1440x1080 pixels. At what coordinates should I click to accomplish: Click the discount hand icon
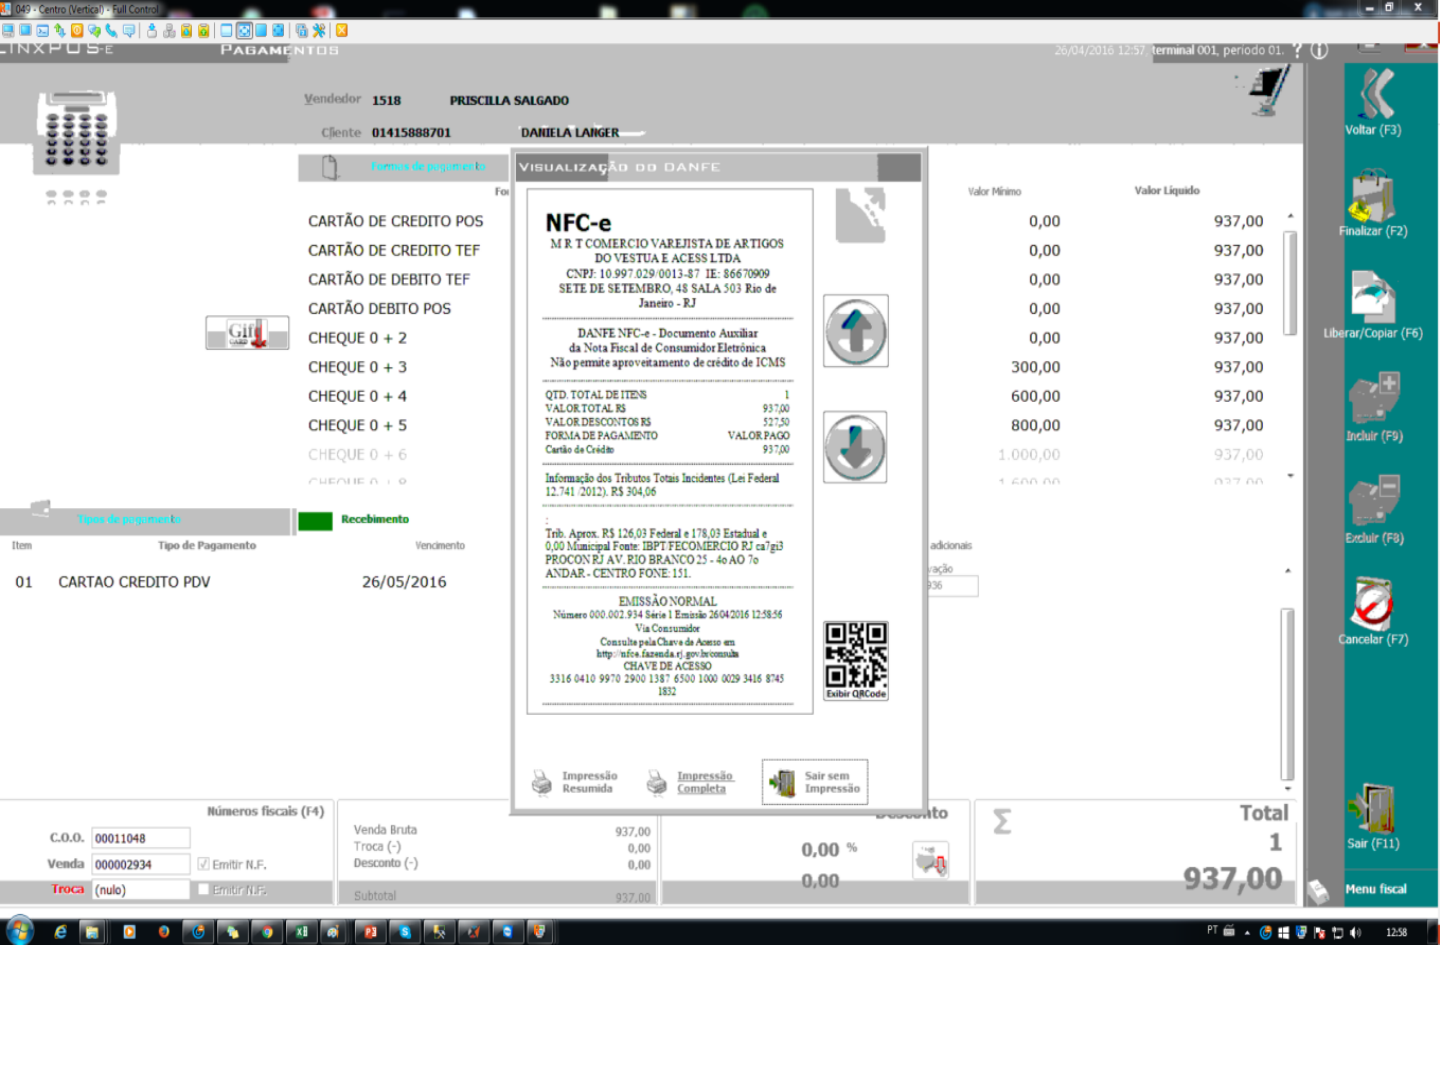(931, 860)
